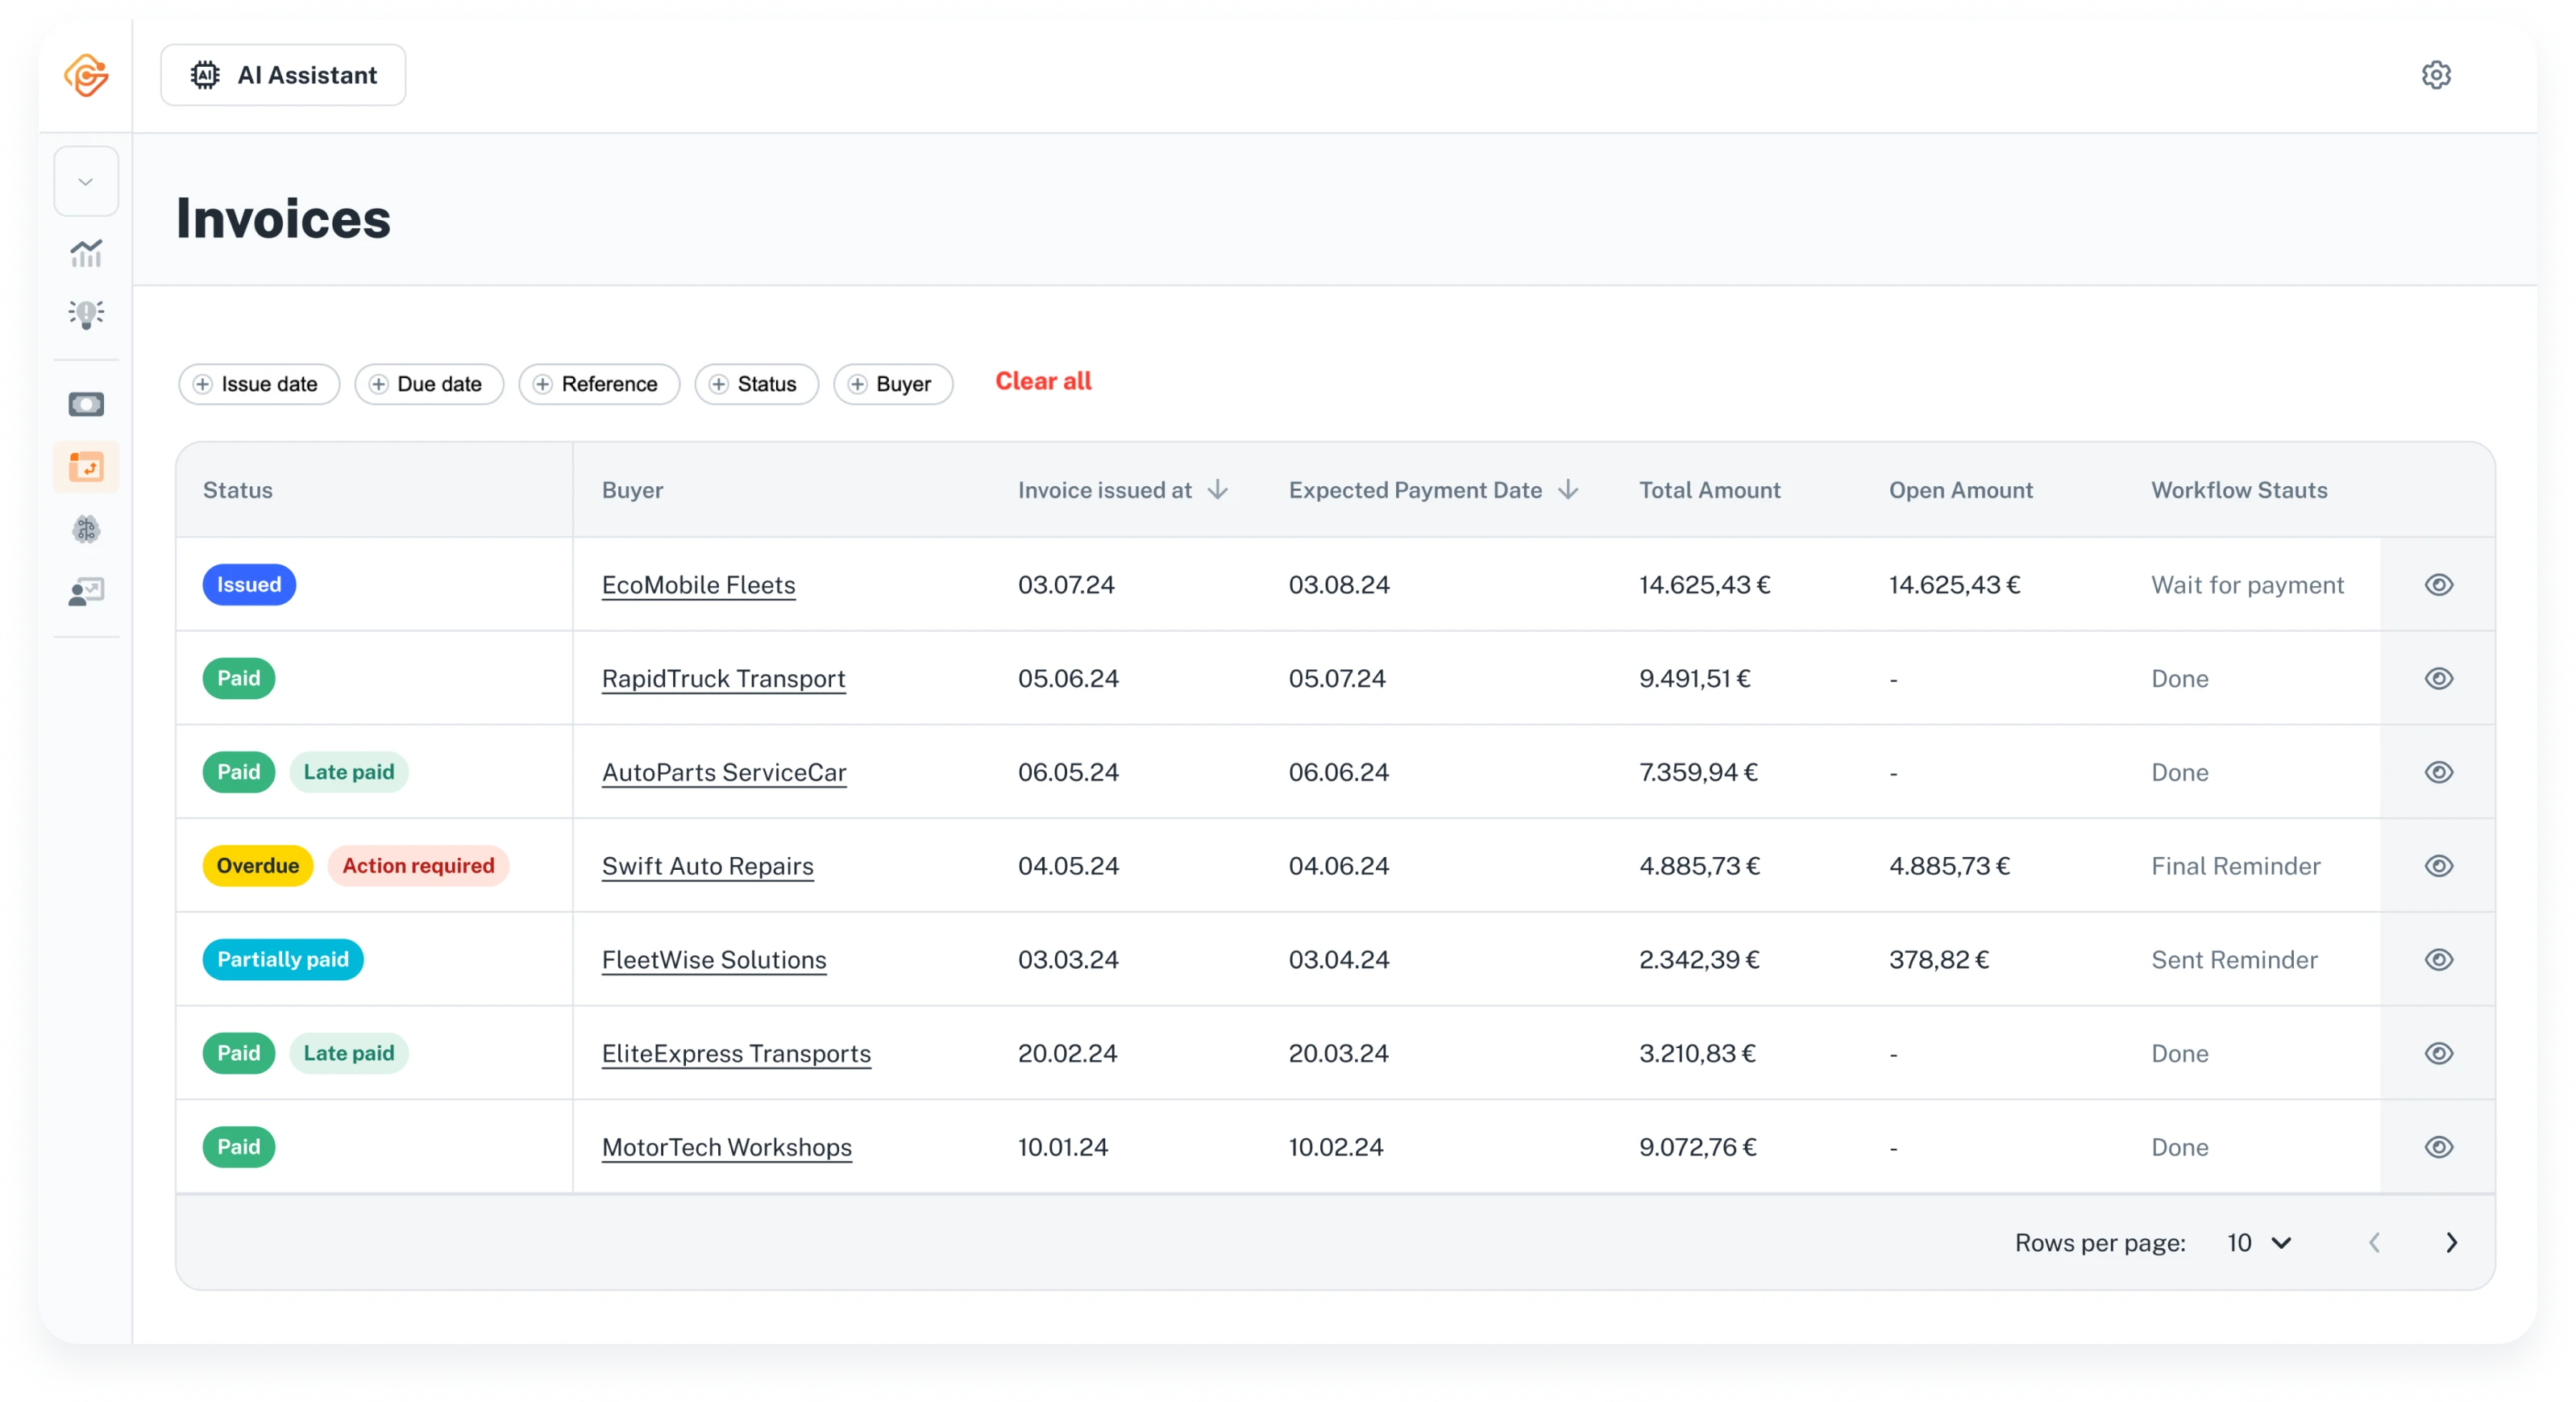
Task: Go to next page arrow
Action: [x=2451, y=1243]
